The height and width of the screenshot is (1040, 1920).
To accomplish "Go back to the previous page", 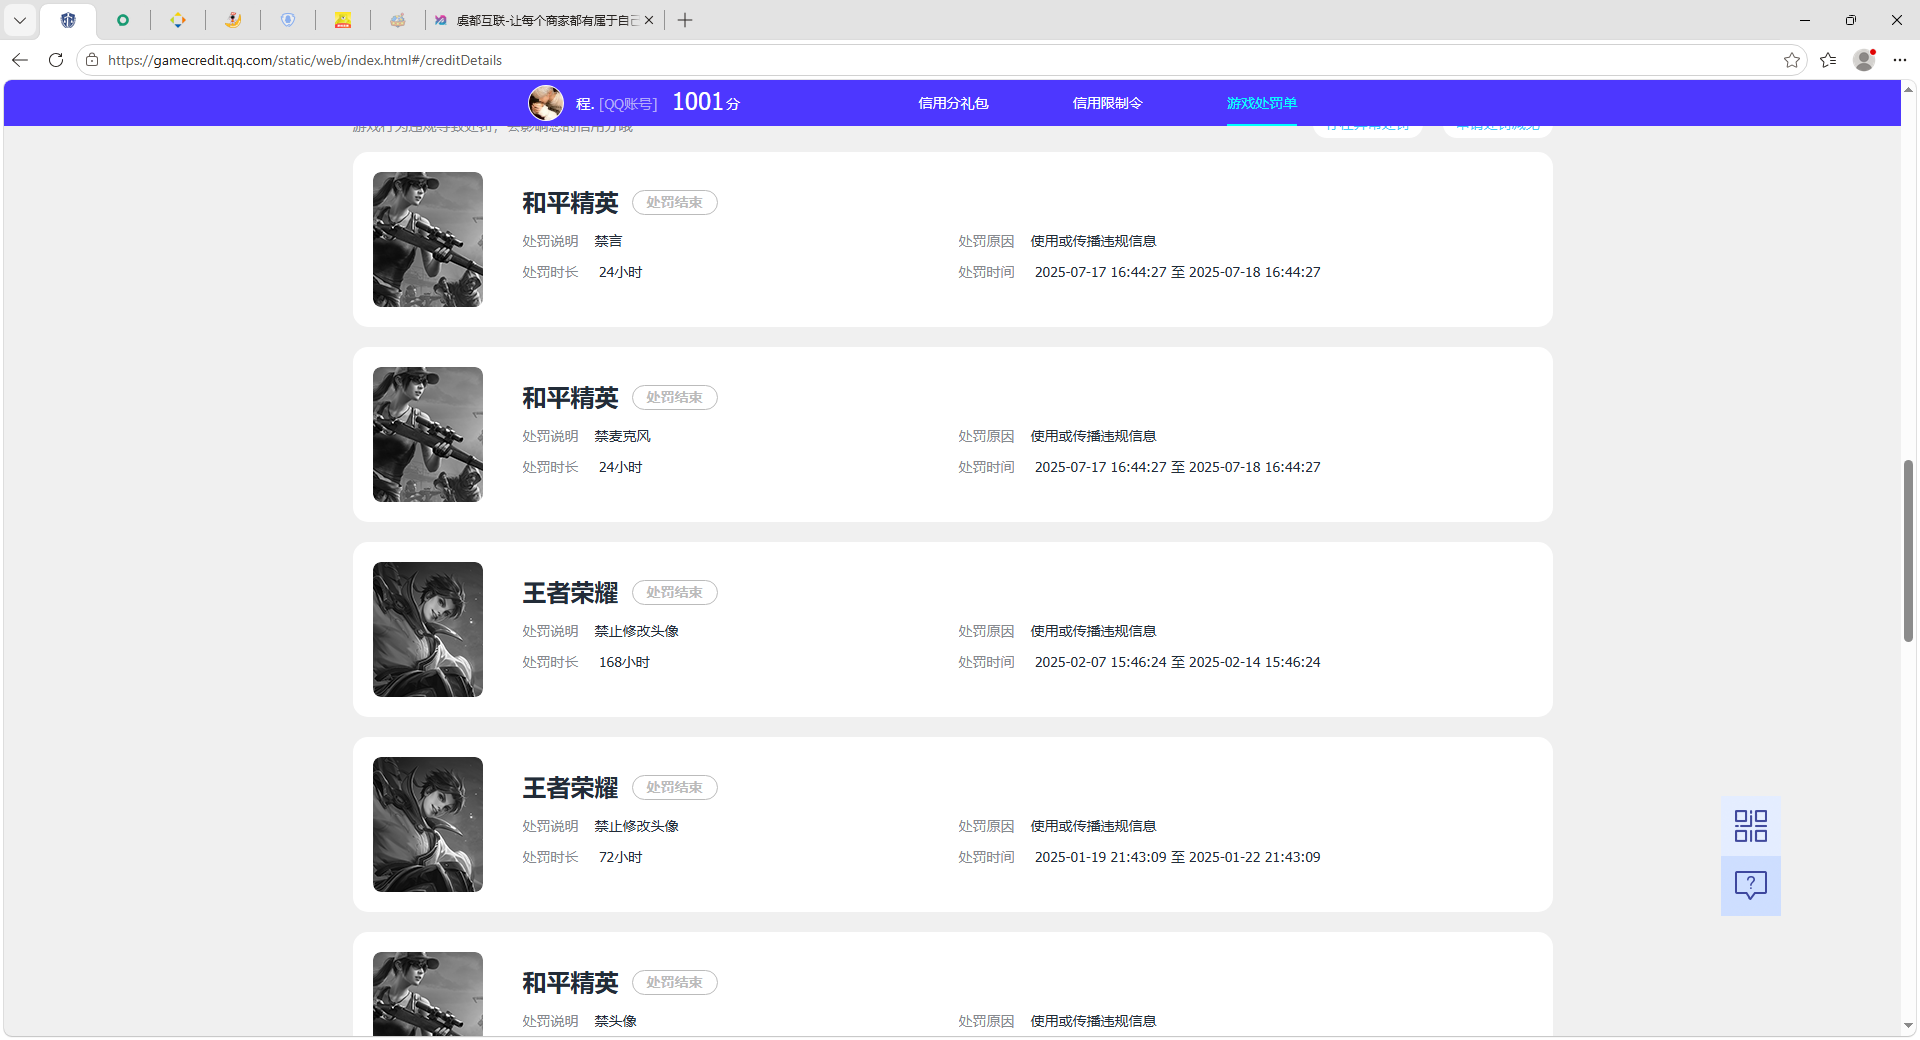I will point(20,60).
